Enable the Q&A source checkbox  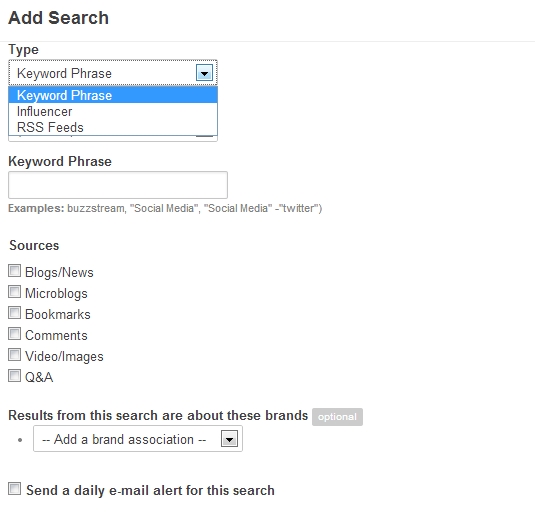coord(14,376)
